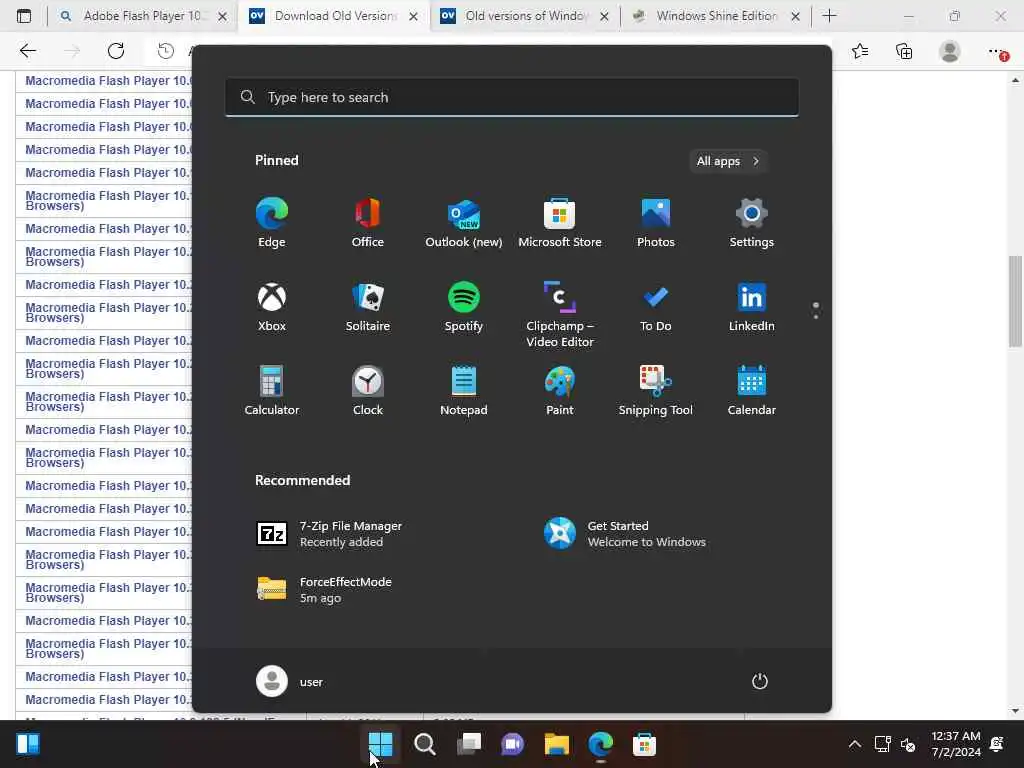Viewport: 1024px width, 768px height.
Task: Click the Start menu search box
Action: [x=512, y=97]
